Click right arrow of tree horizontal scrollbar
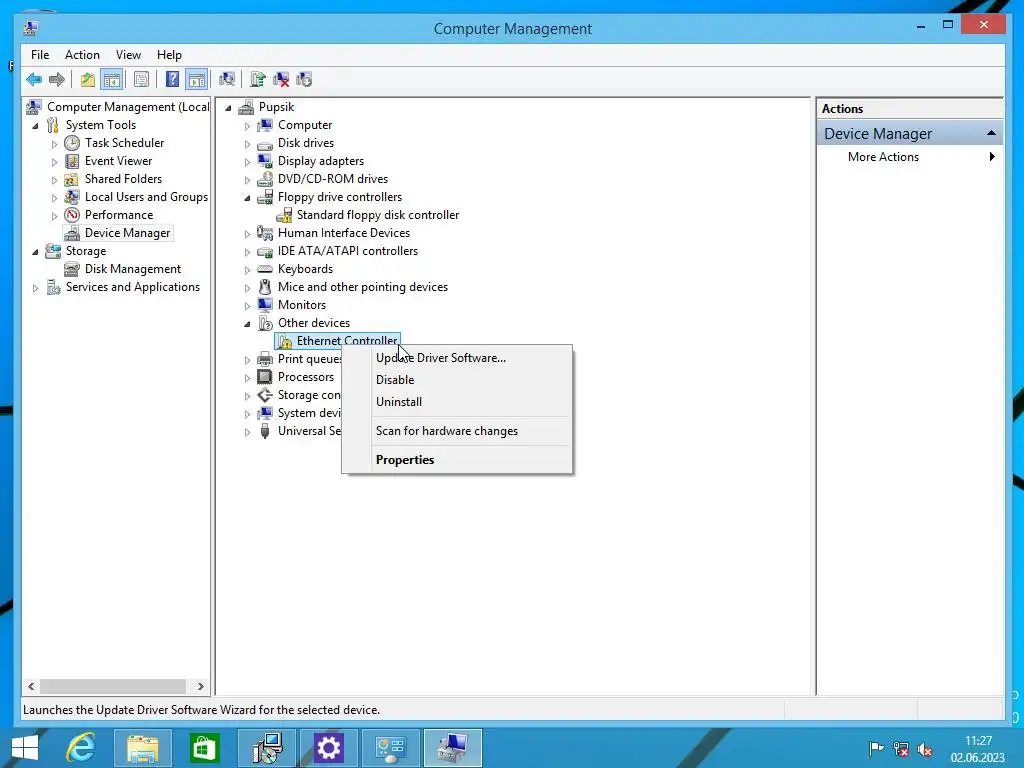Image resolution: width=1024 pixels, height=768 pixels. [200, 686]
